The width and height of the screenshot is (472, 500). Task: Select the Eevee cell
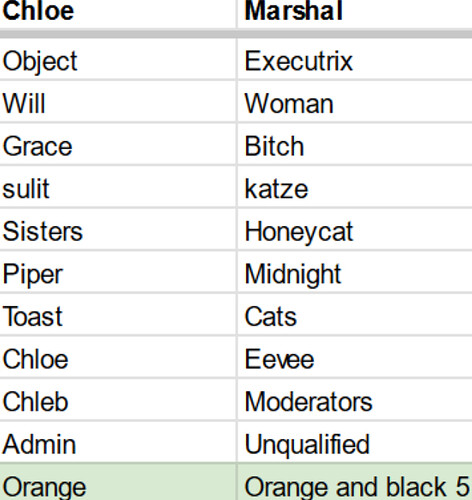(355, 357)
